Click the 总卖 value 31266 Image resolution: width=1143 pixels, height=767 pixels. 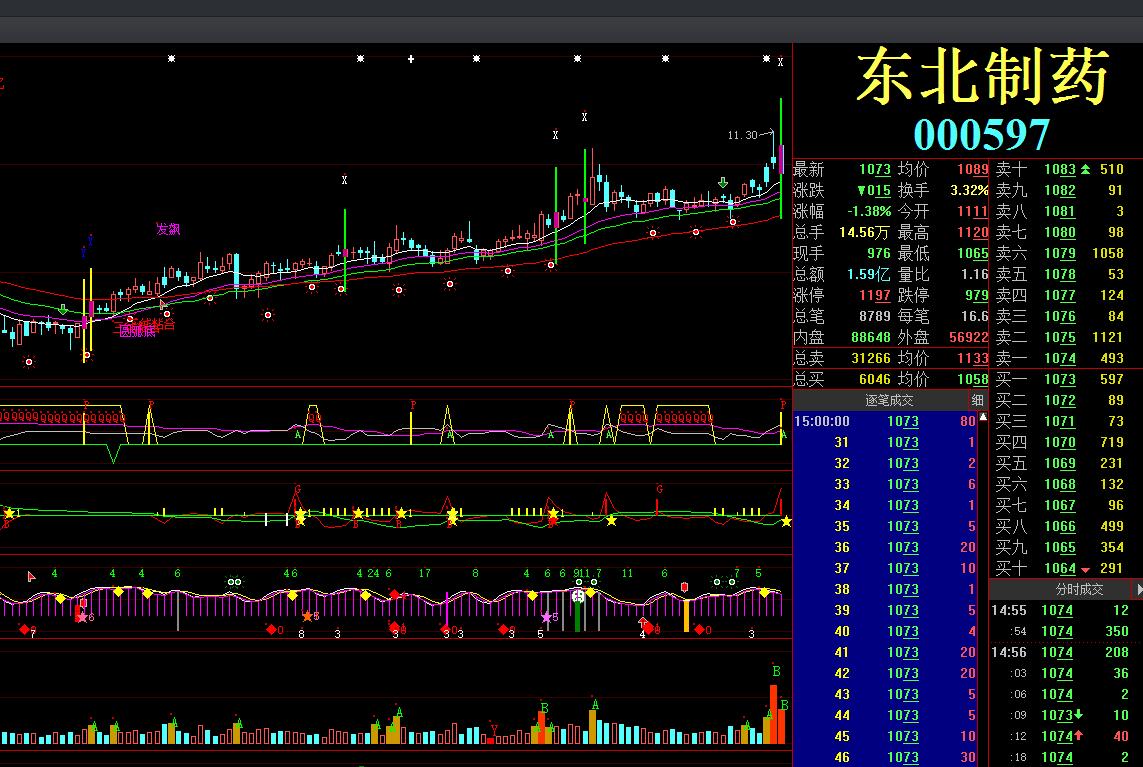870,358
